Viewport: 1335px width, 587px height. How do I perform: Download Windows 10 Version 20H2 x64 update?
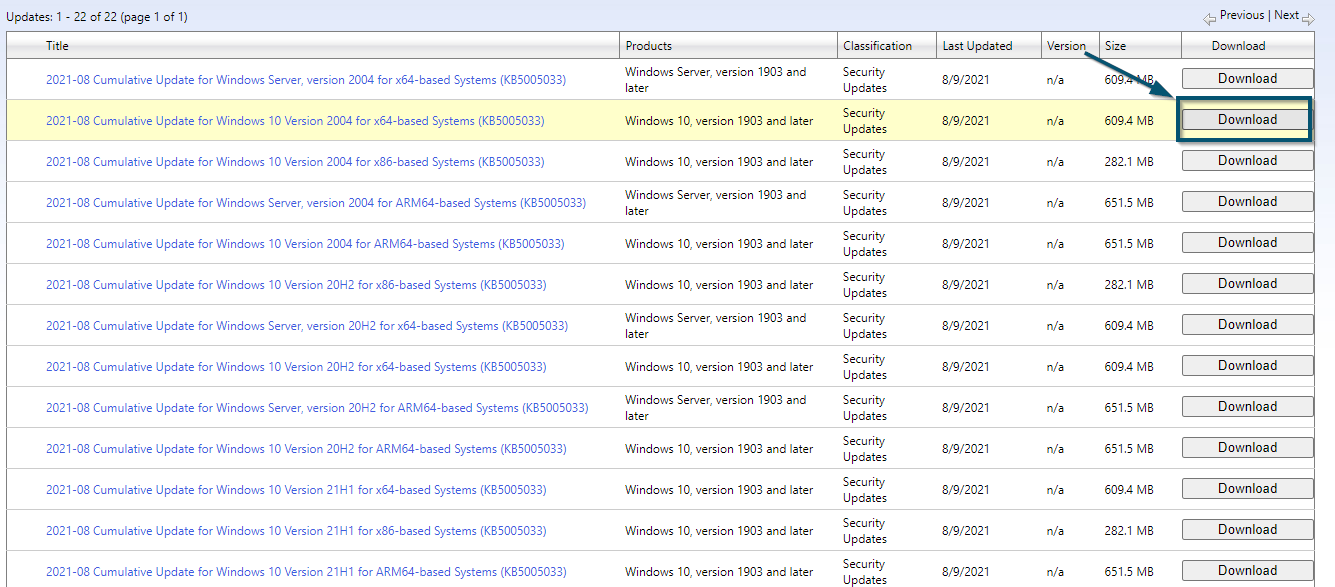pos(1247,366)
